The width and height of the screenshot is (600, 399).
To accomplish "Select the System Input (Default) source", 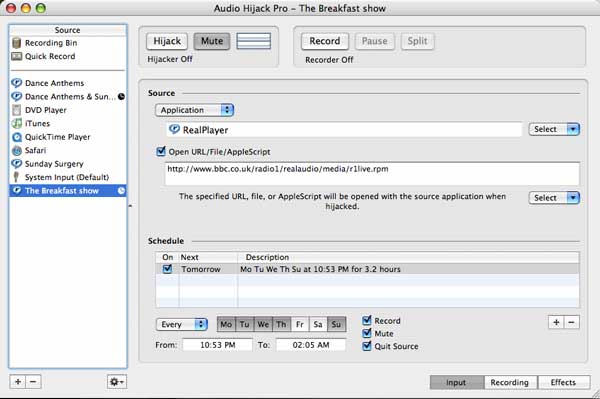I will coord(68,177).
